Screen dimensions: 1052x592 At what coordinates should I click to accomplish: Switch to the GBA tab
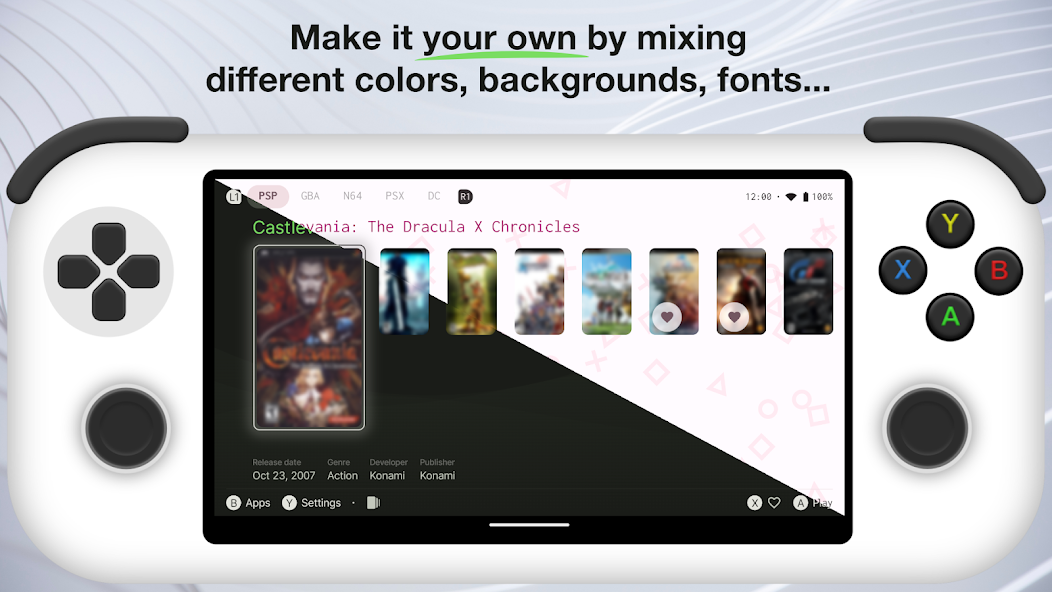[x=310, y=196]
